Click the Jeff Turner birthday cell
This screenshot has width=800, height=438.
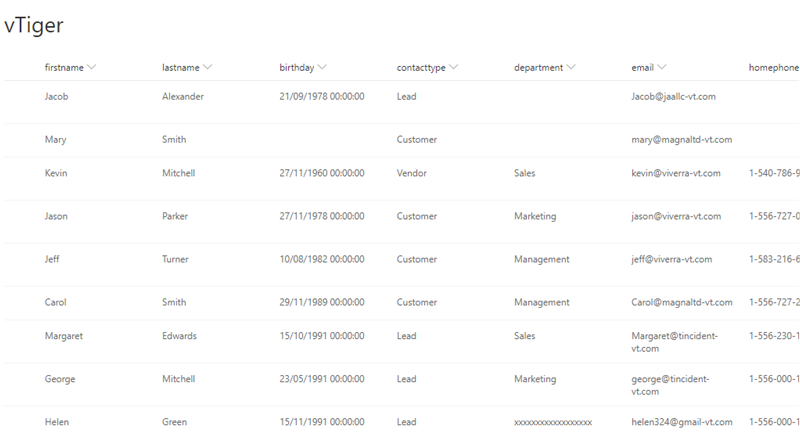click(321, 259)
